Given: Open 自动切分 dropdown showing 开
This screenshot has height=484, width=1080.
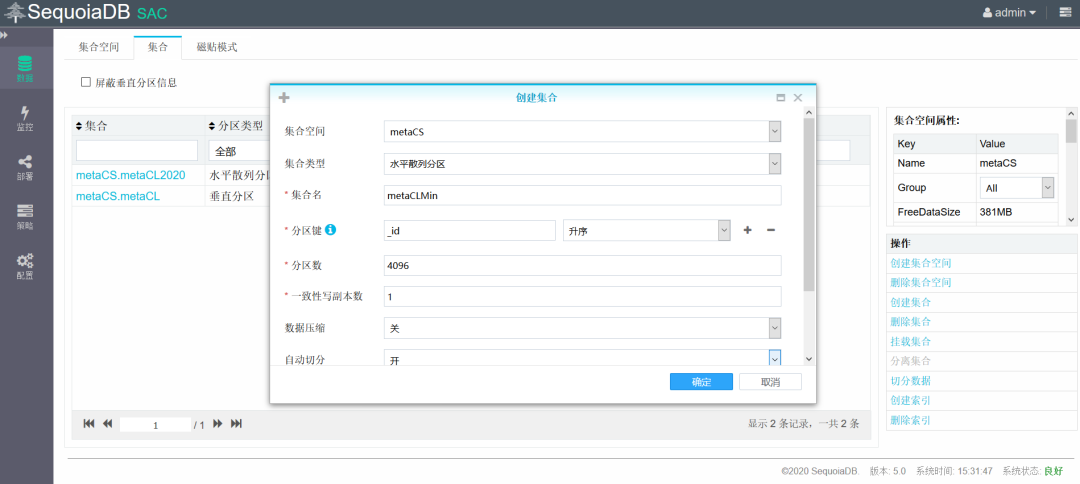Looking at the screenshot, I should [x=582, y=358].
